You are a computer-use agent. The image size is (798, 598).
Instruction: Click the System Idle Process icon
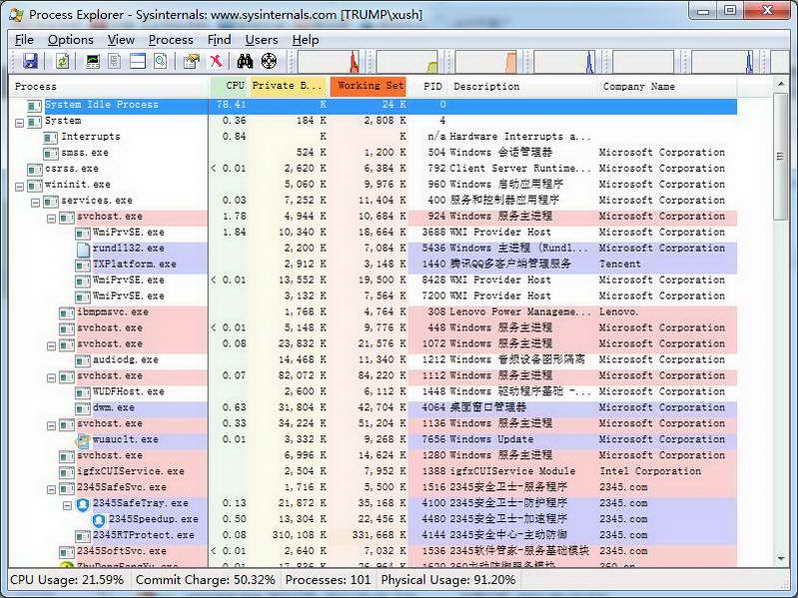(x=35, y=105)
